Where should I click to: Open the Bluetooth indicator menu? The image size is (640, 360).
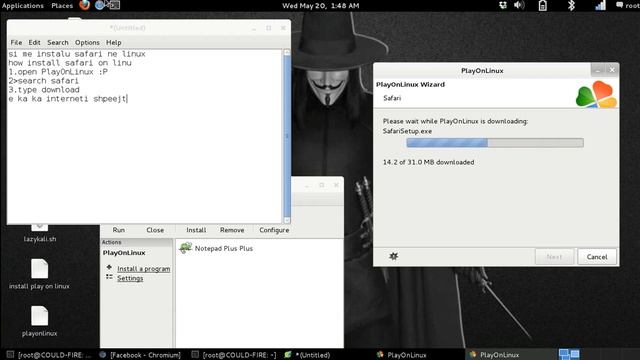coord(571,5)
